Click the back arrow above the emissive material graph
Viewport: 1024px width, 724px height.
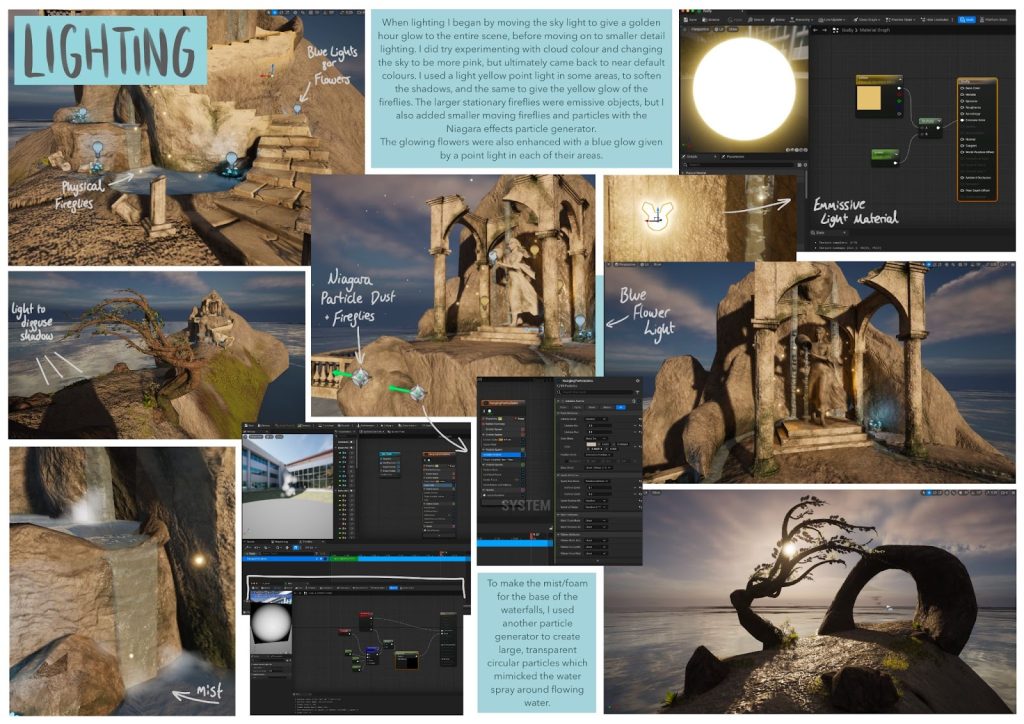point(815,30)
